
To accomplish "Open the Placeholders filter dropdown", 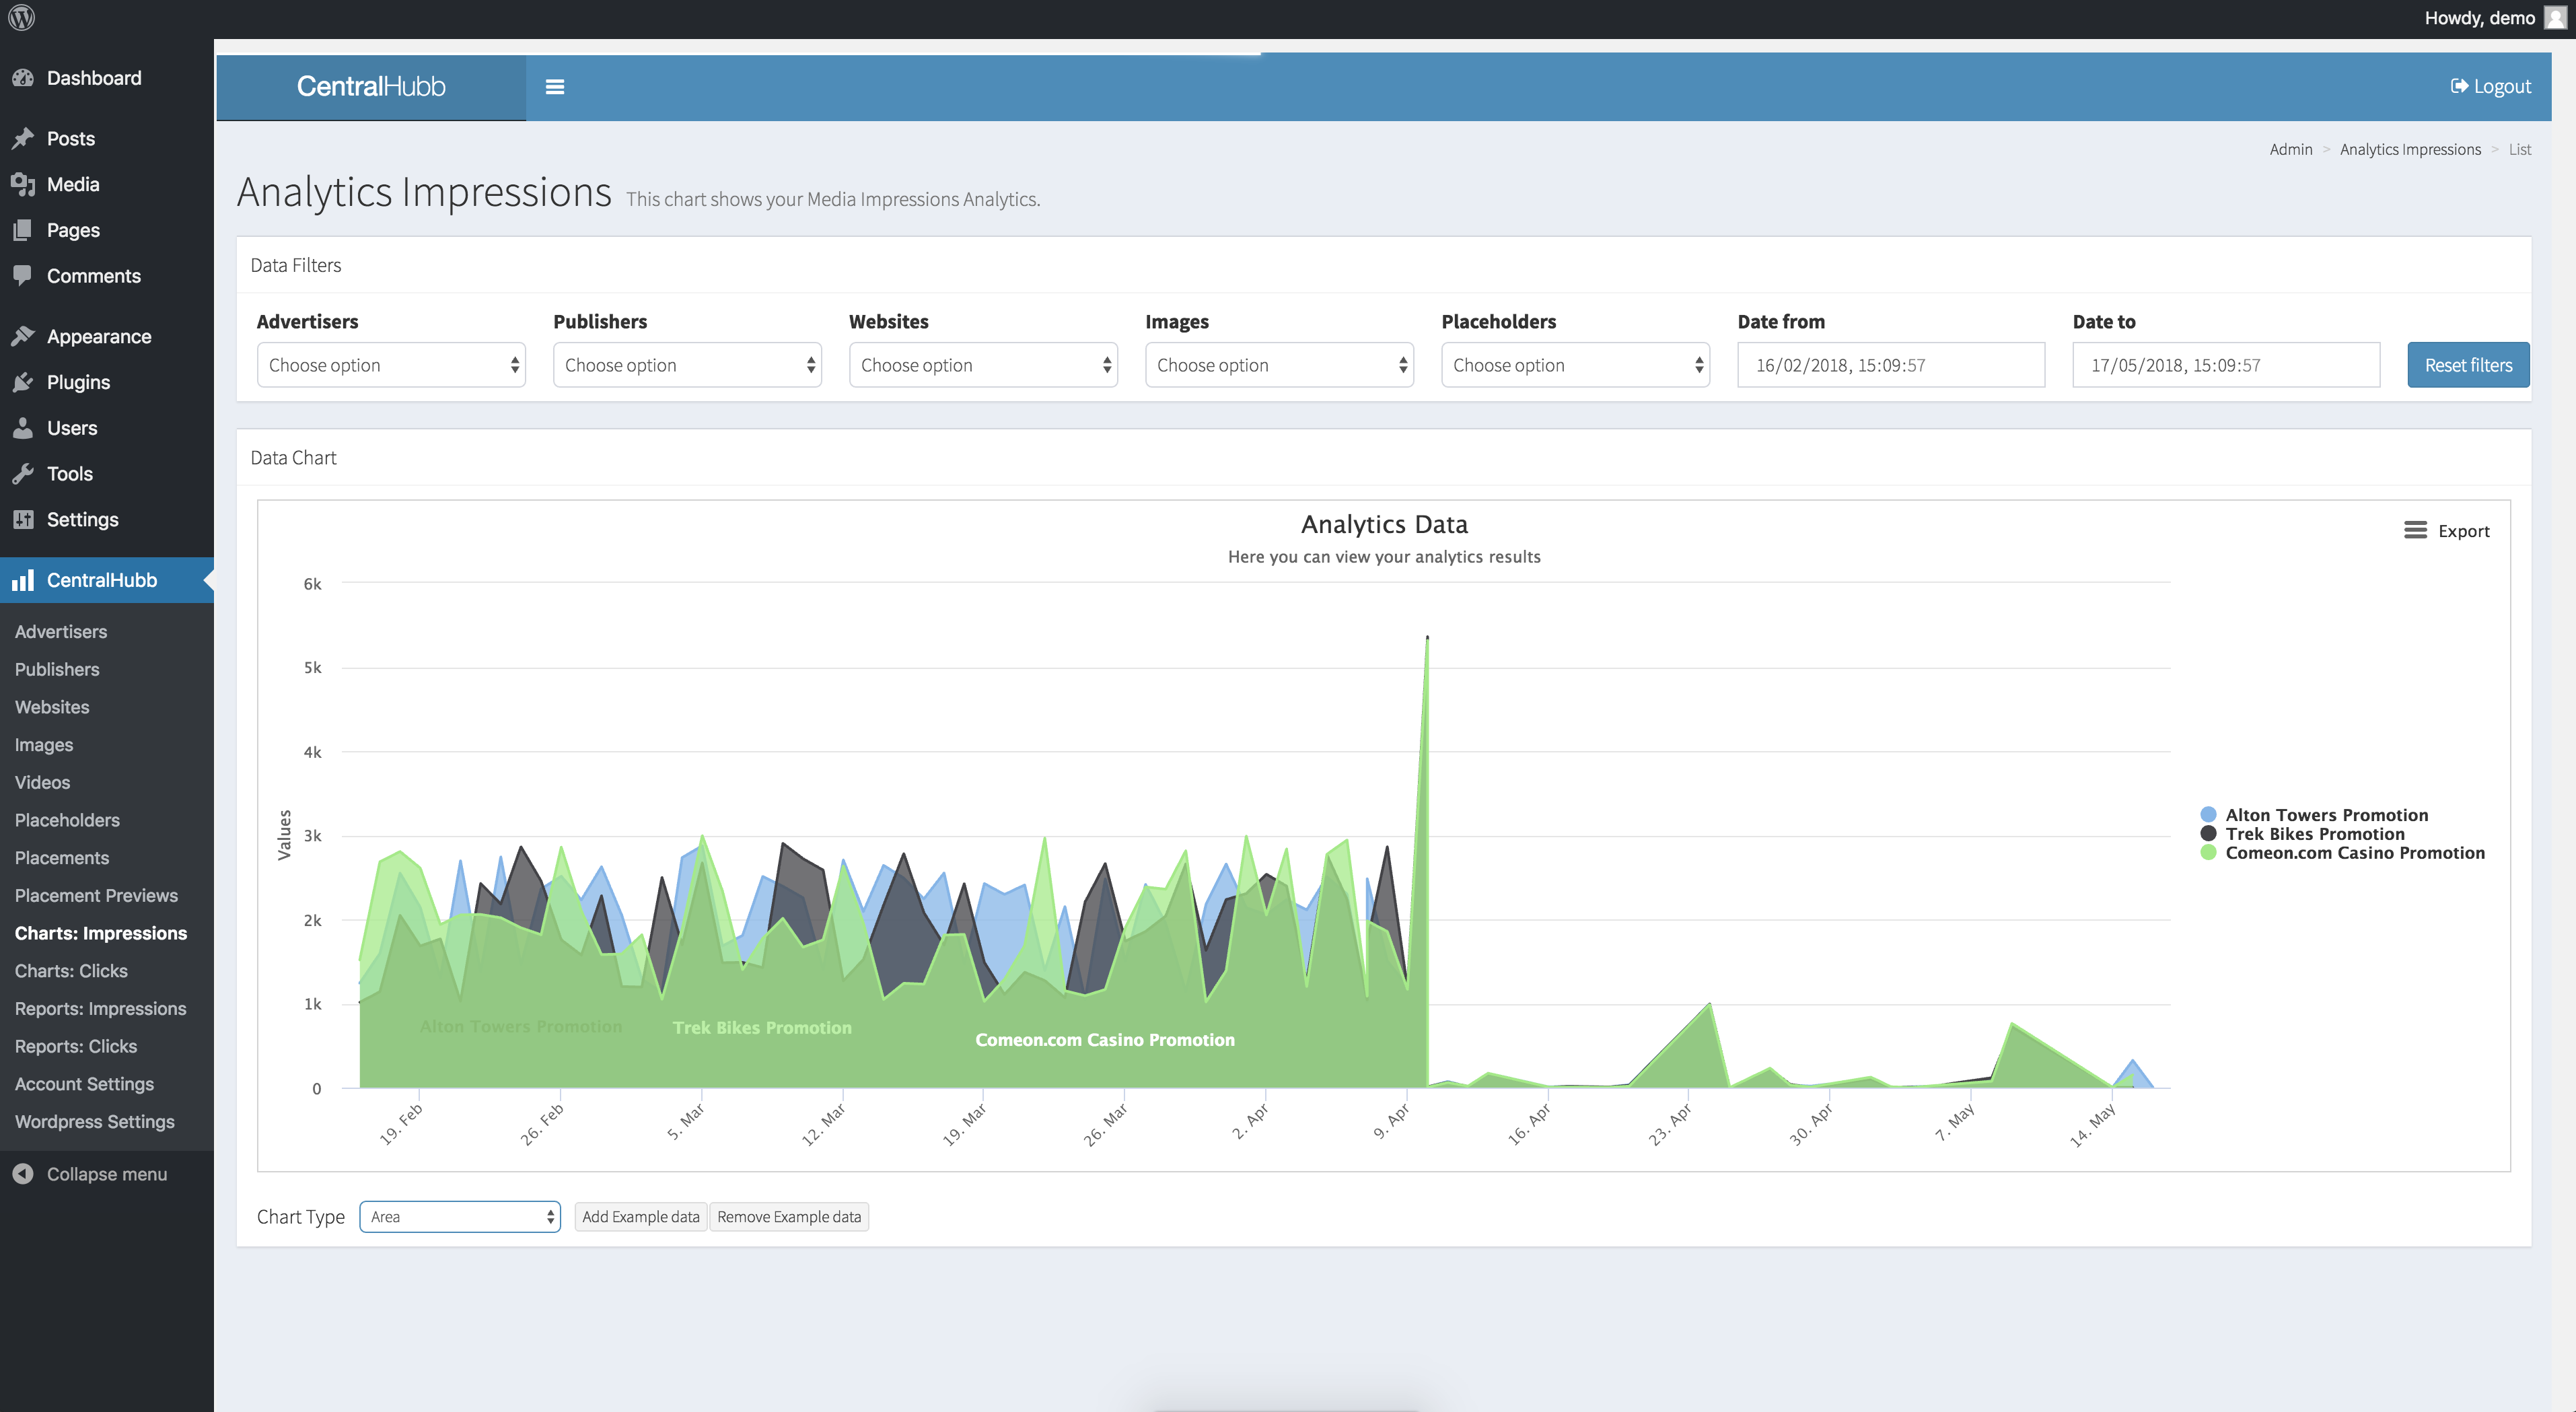I will [1575, 365].
